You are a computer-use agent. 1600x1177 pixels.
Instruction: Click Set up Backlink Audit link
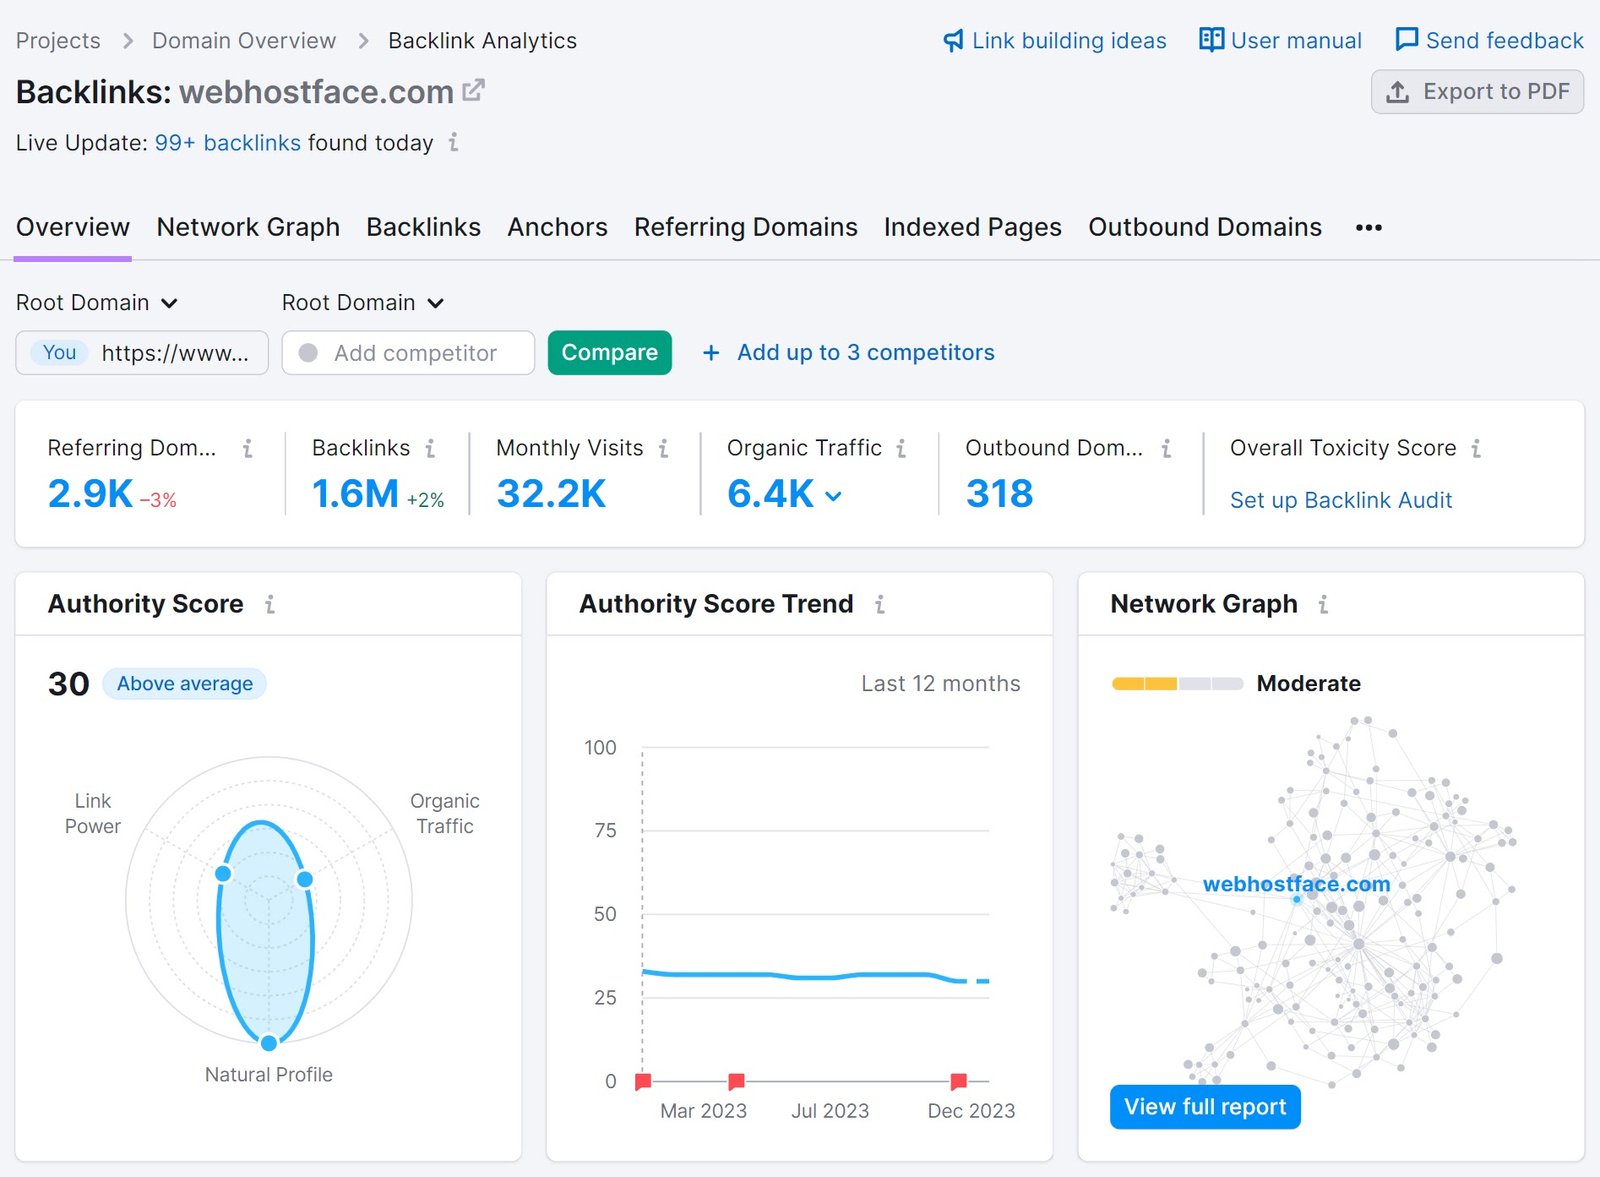[1341, 500]
